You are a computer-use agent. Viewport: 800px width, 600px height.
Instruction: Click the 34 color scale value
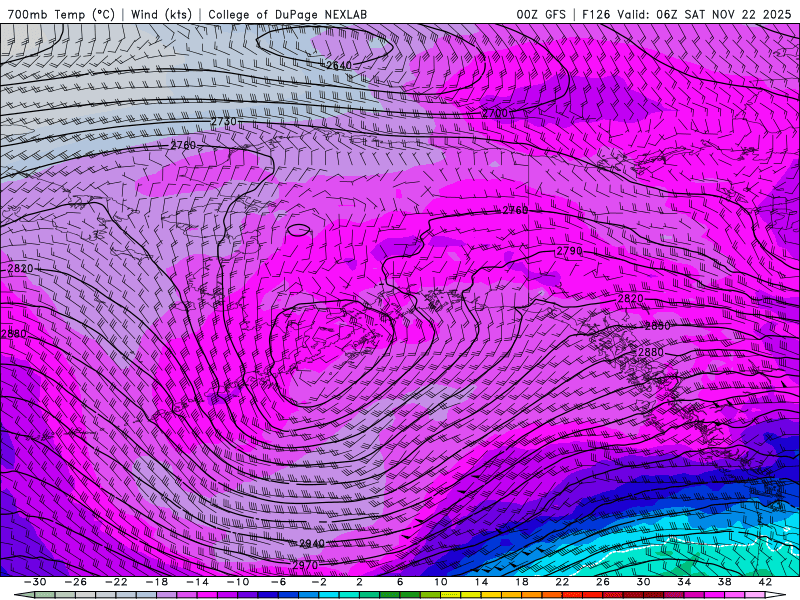684,582
